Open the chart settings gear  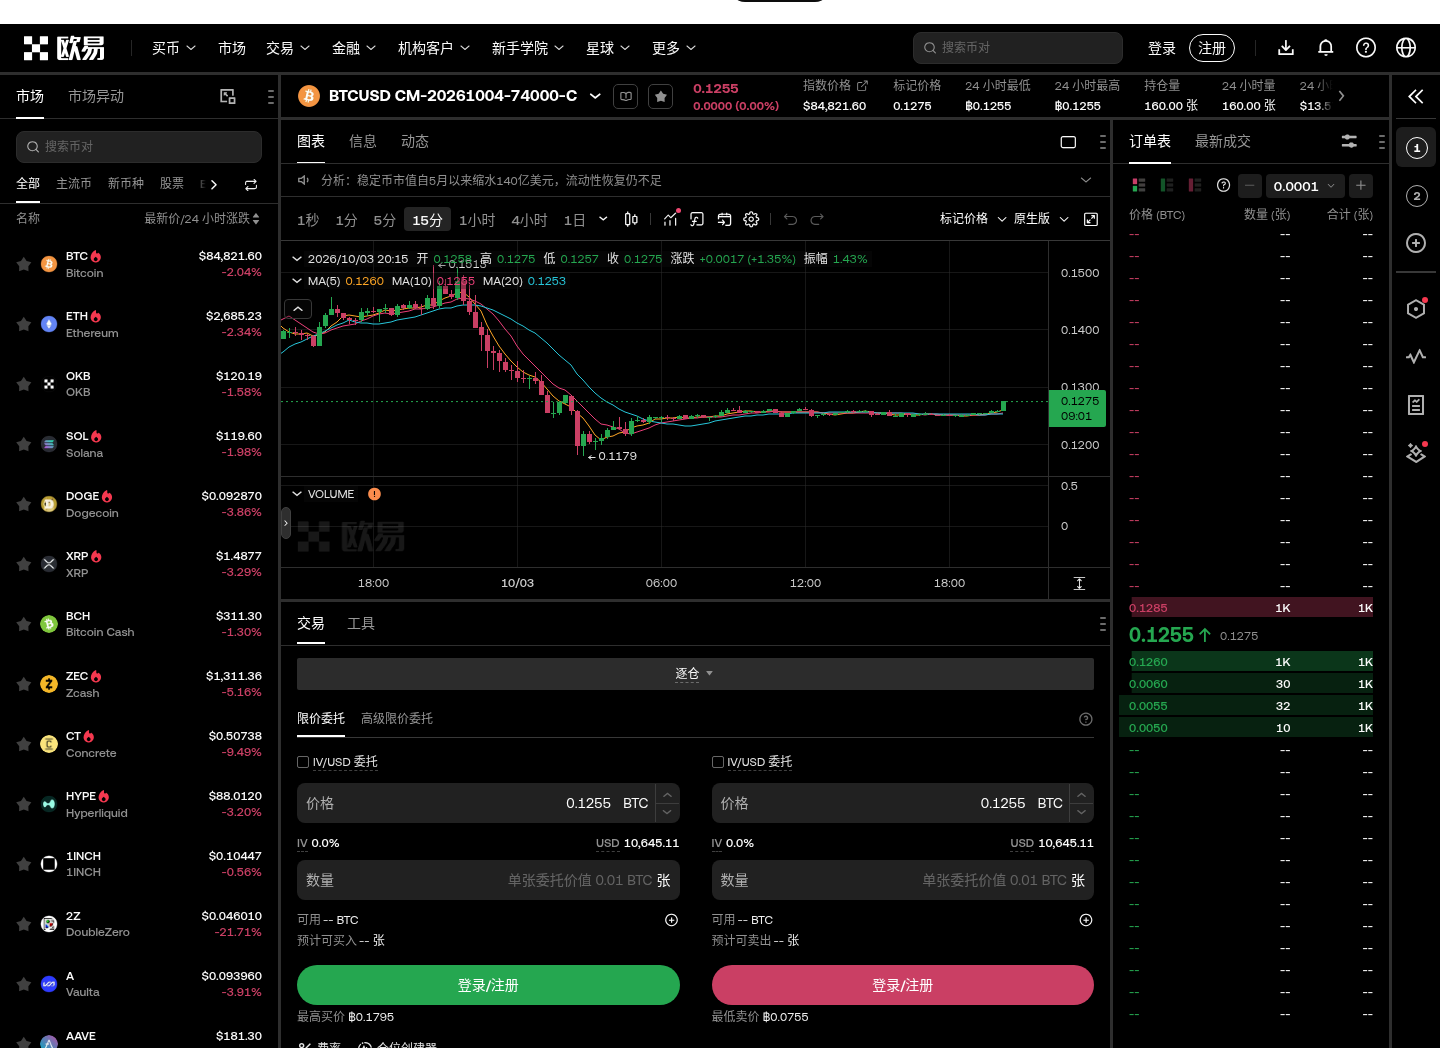(x=752, y=219)
